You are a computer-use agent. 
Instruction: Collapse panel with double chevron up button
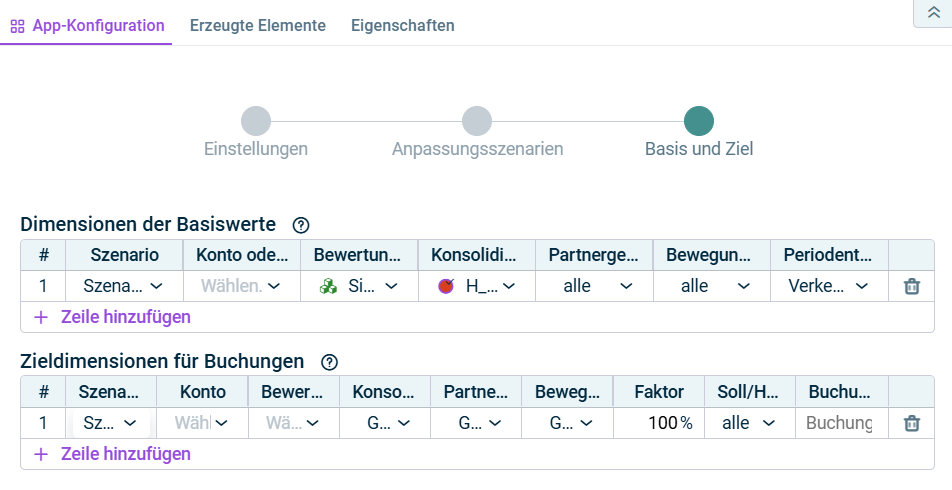pos(933,11)
